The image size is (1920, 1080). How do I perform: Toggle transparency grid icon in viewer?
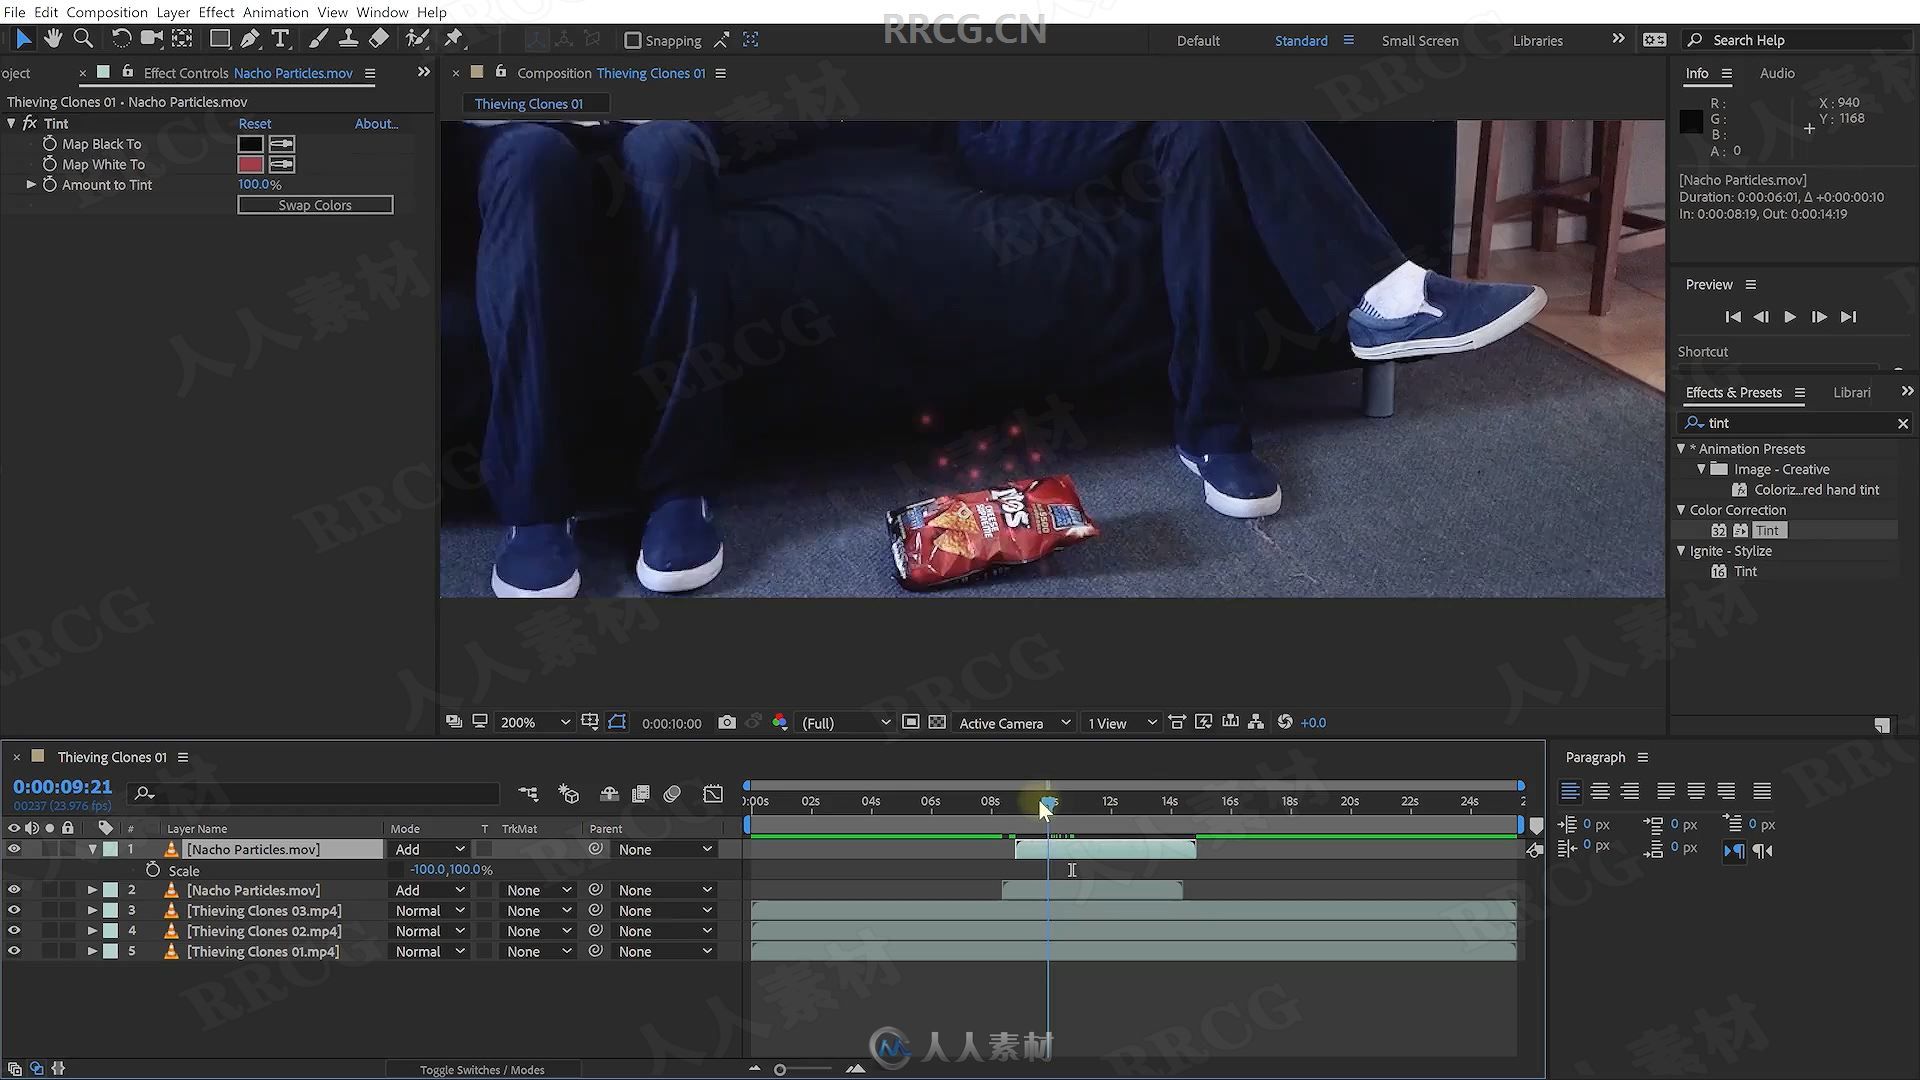[937, 722]
